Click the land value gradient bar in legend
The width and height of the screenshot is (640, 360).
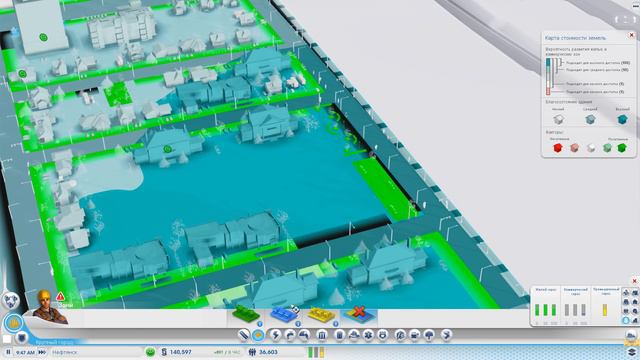[548, 76]
